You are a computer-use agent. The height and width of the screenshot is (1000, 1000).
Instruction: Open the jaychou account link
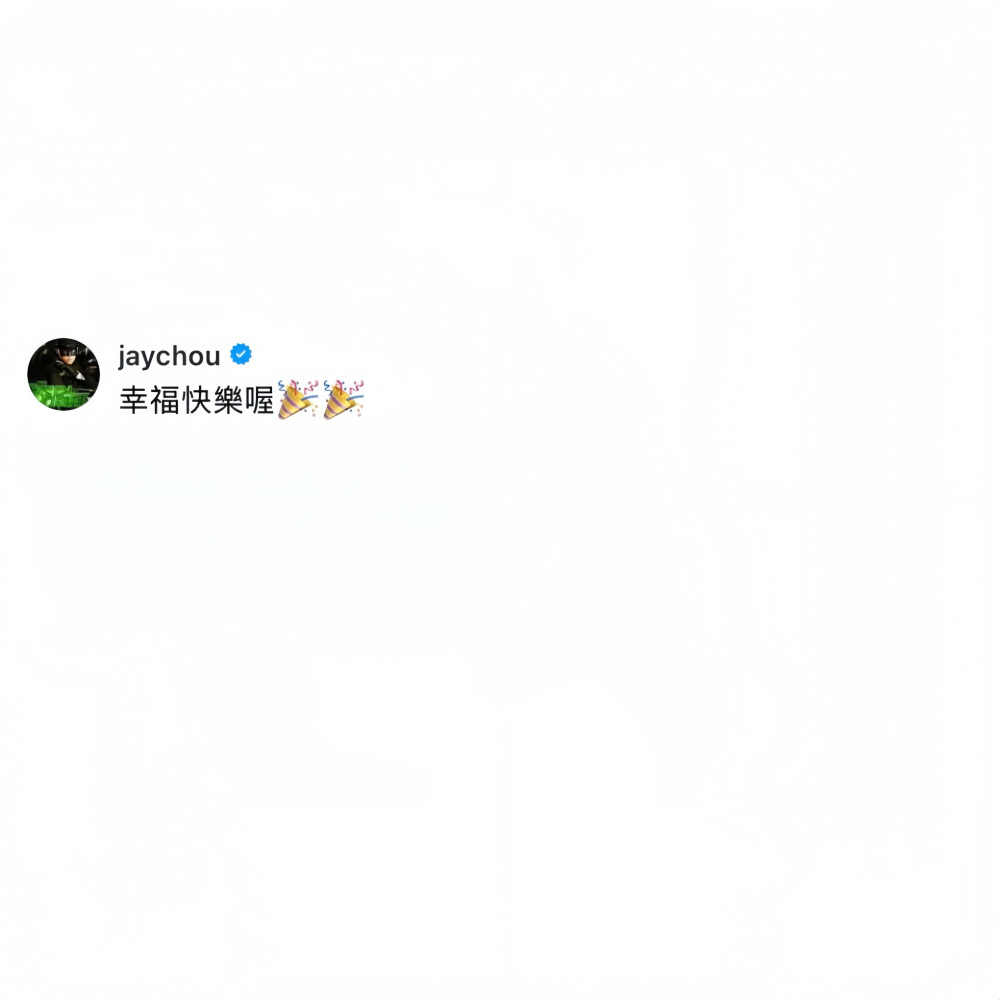pyautogui.click(x=169, y=356)
